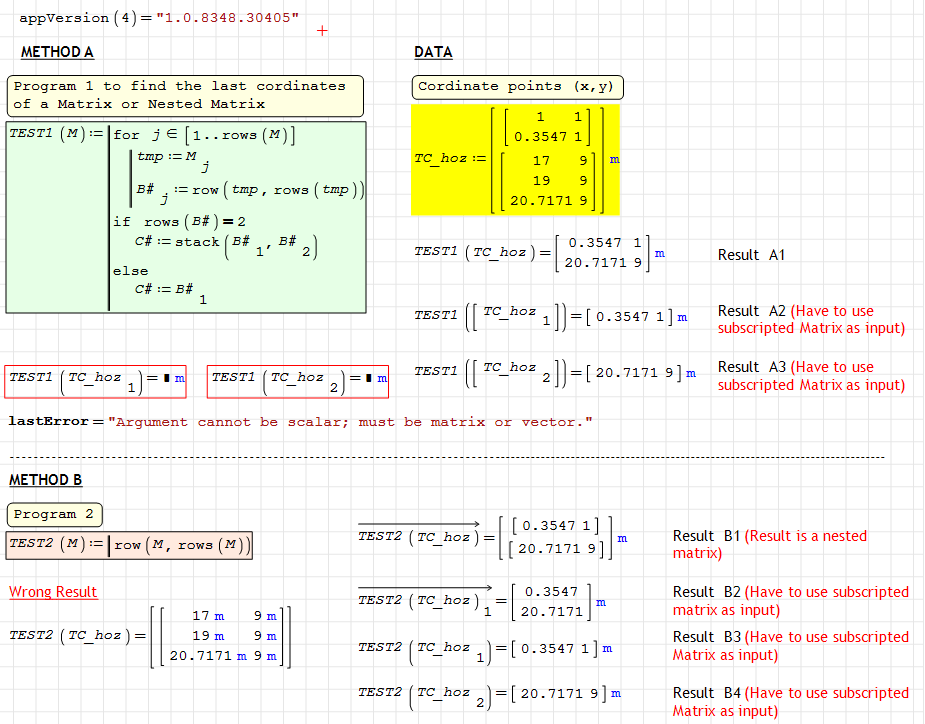Click the METHOD B heading
The image size is (925, 724).
point(46,480)
